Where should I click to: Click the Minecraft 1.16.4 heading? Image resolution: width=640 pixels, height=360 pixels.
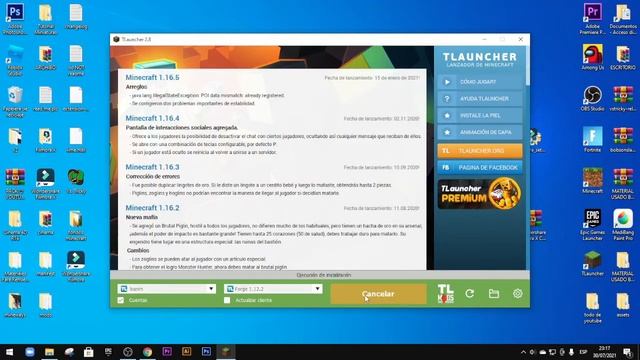tap(152, 118)
